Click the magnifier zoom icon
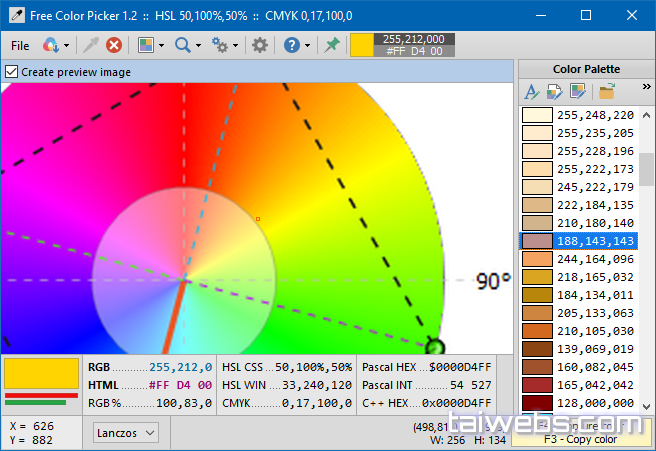656x451 pixels. pos(182,45)
